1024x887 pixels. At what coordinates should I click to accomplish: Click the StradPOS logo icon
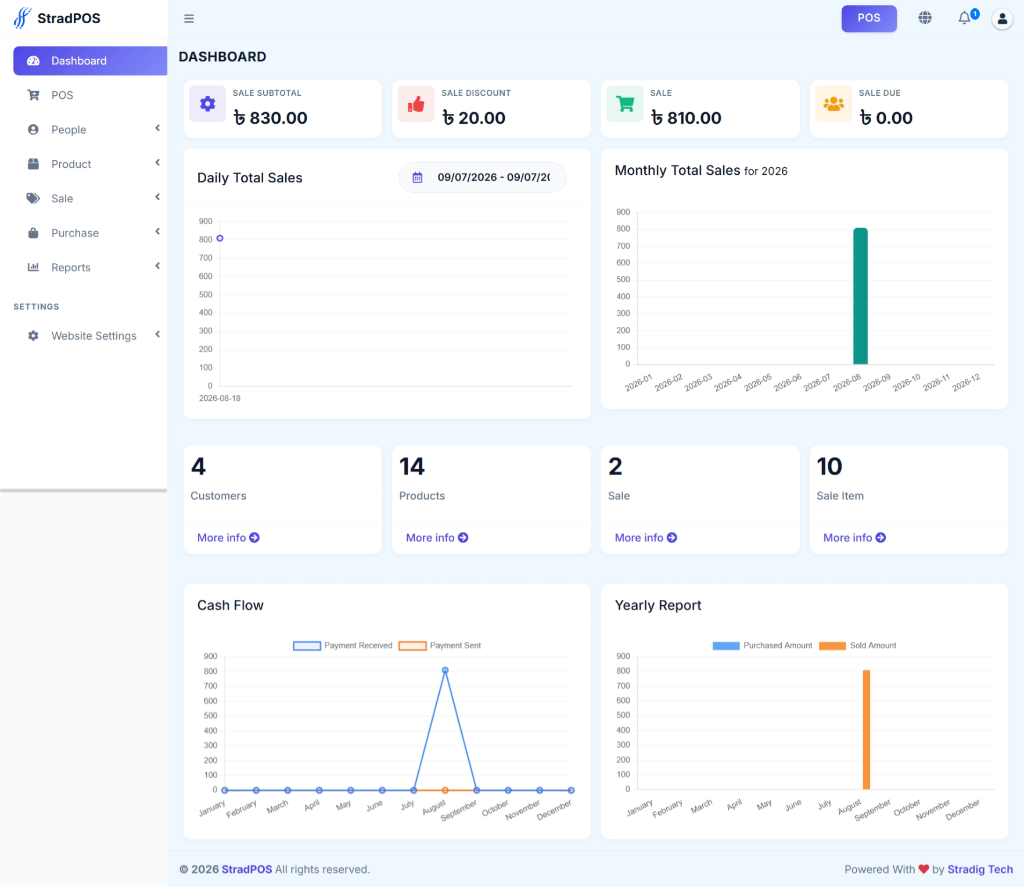[22, 18]
